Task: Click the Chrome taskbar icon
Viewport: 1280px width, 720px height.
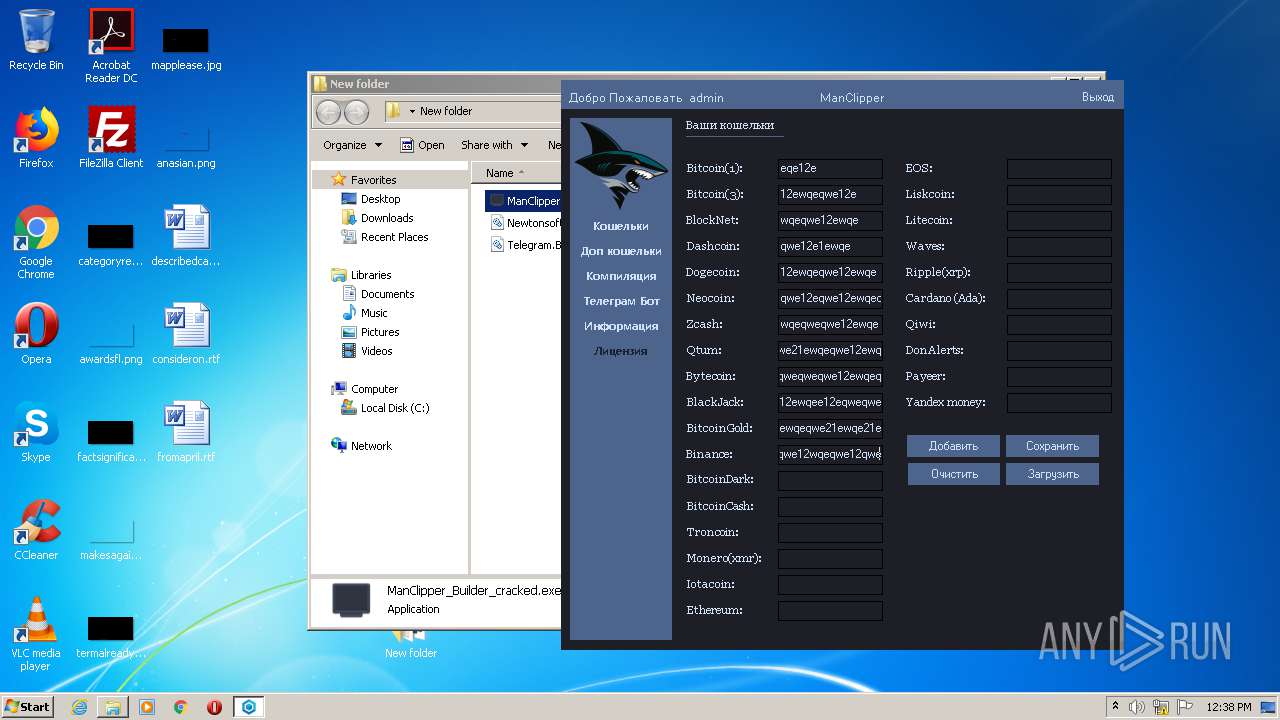Action: tap(181, 707)
